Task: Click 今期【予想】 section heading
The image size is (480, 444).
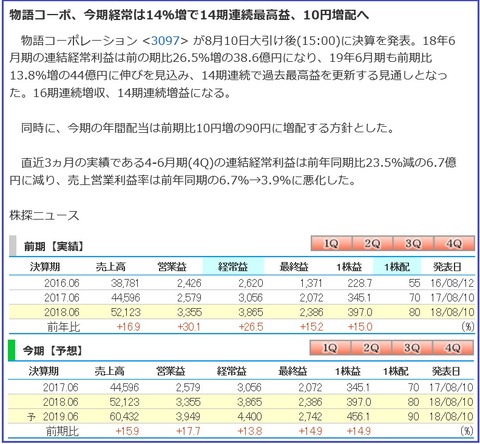Action: click(x=52, y=351)
